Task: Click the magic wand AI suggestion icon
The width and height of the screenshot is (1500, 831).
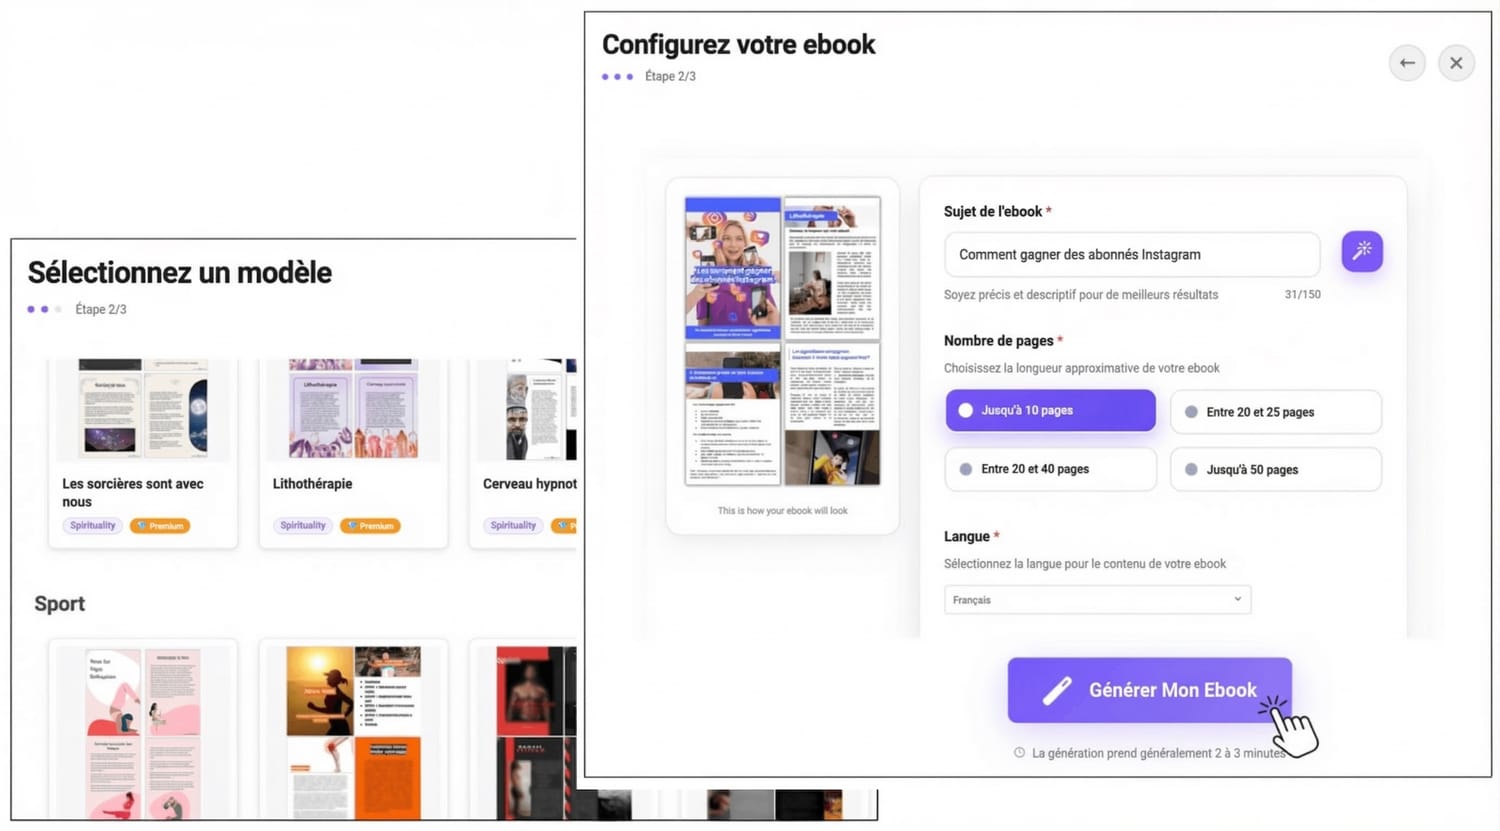Action: (1362, 252)
